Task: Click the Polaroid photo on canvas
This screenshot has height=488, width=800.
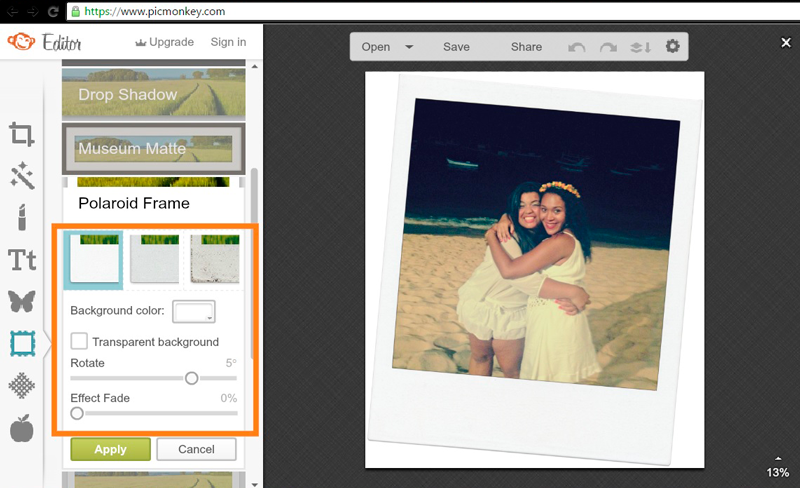Action: point(534,270)
